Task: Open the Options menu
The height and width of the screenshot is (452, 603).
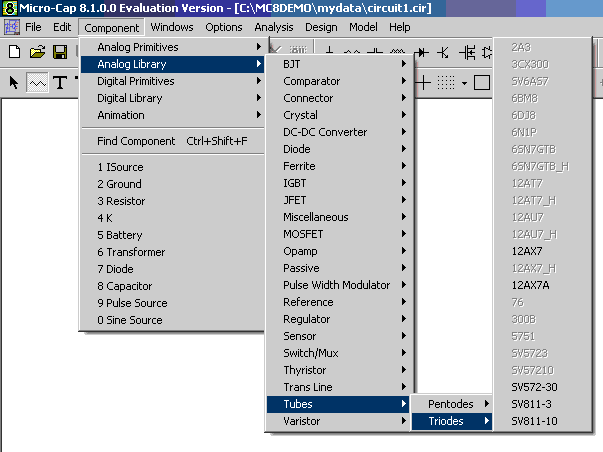Action: [224, 27]
